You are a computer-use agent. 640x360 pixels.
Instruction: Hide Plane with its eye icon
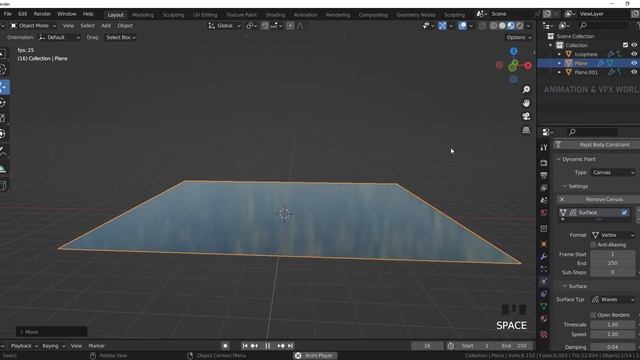tap(634, 63)
